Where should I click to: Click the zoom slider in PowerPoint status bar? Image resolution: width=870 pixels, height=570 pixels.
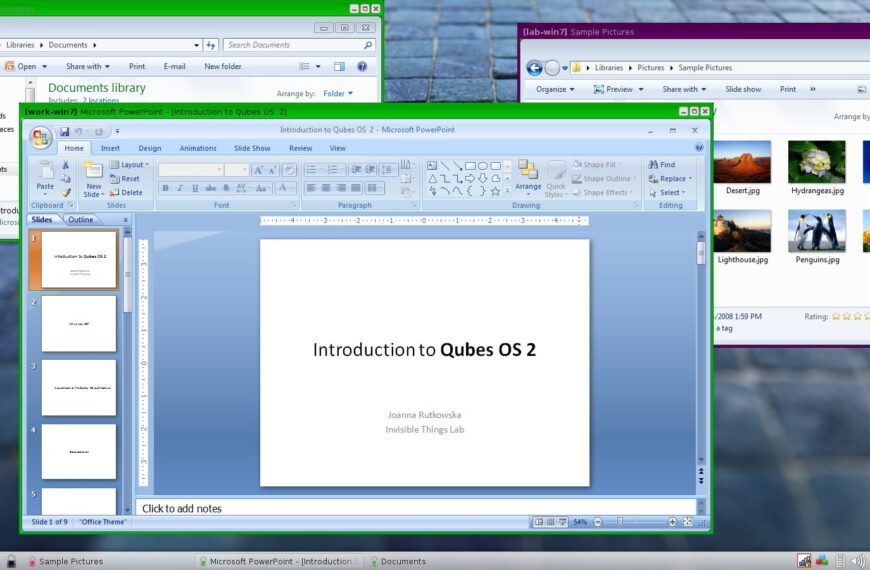click(x=620, y=522)
